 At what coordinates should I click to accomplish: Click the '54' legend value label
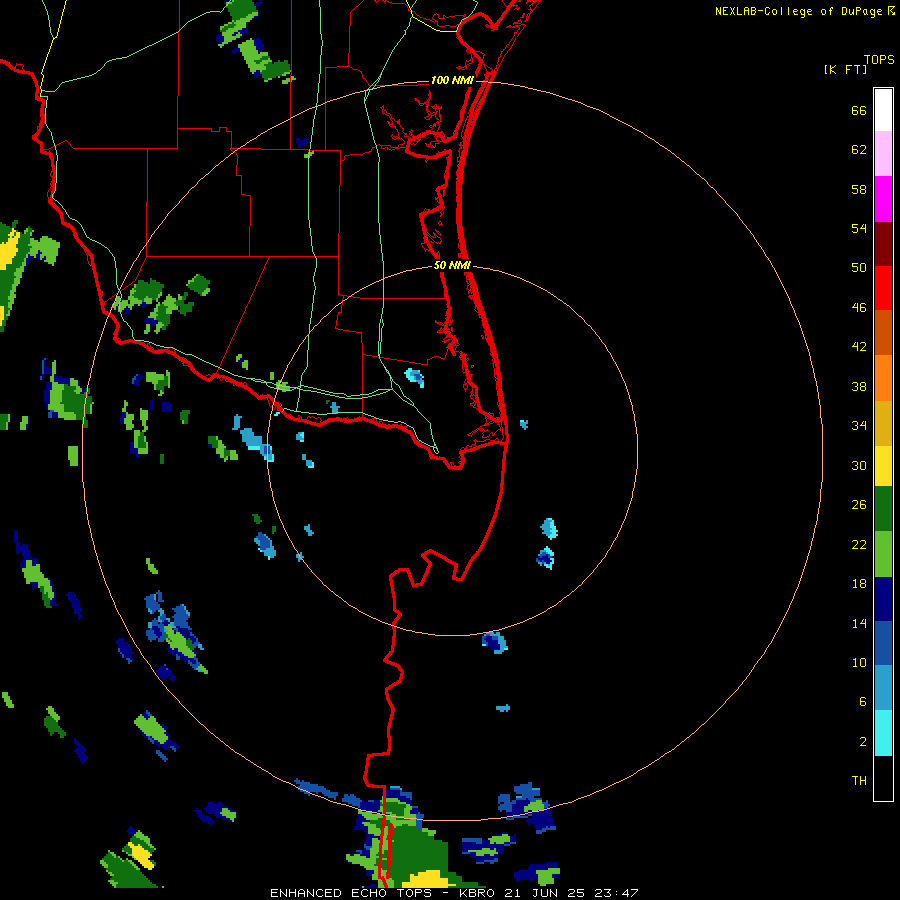click(859, 228)
